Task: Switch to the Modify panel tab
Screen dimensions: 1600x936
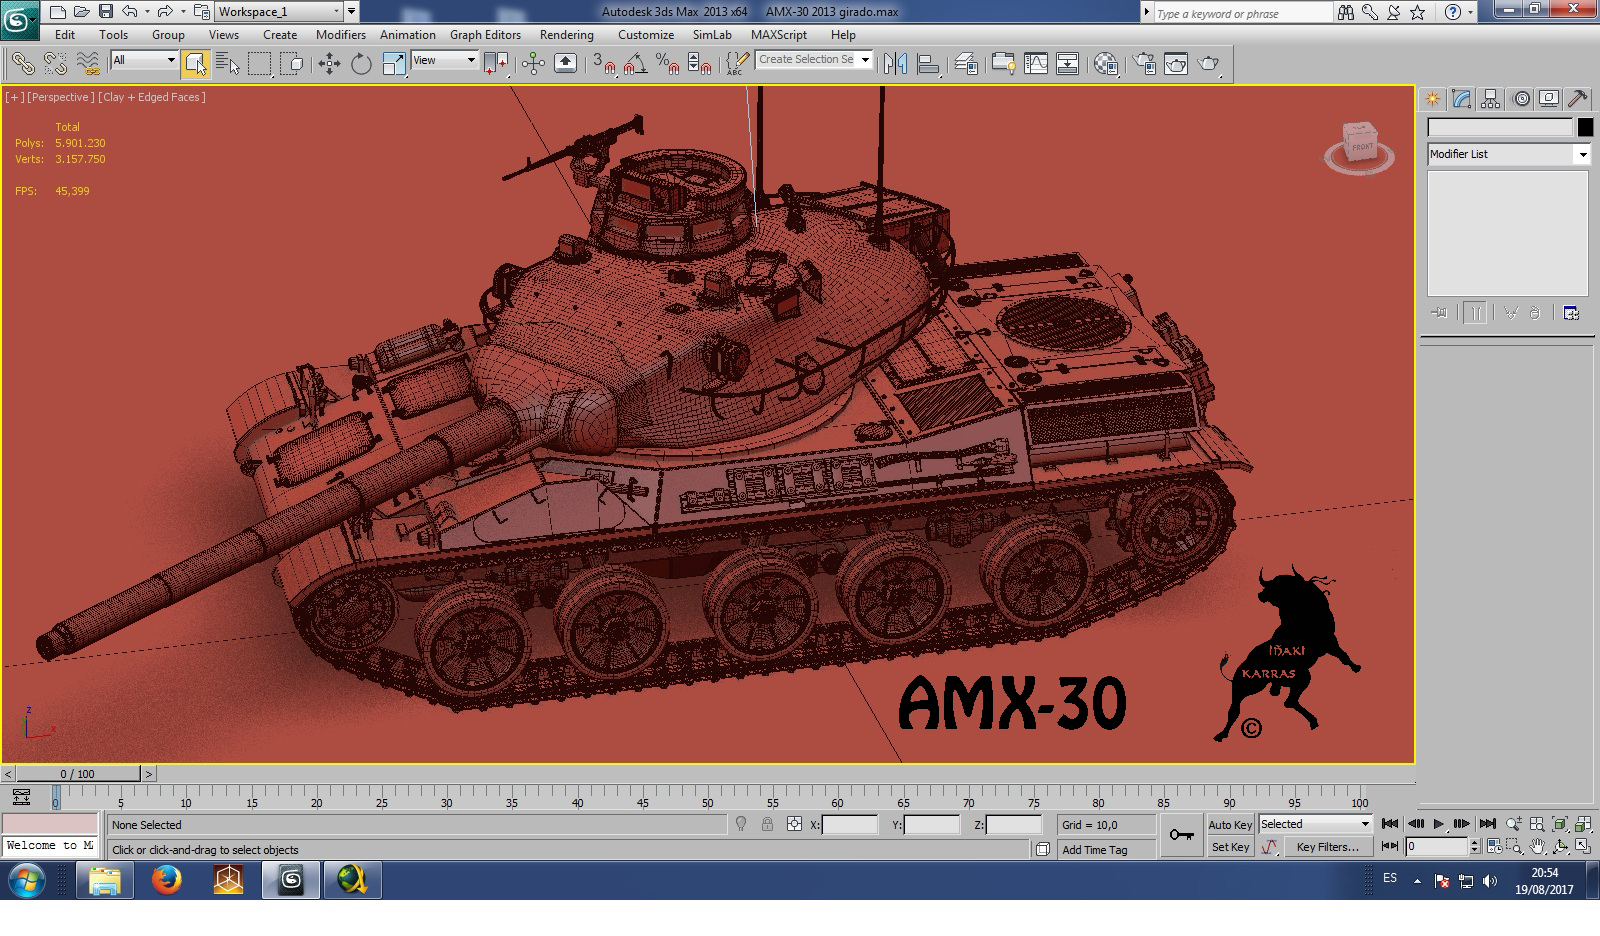Action: [x=1461, y=98]
